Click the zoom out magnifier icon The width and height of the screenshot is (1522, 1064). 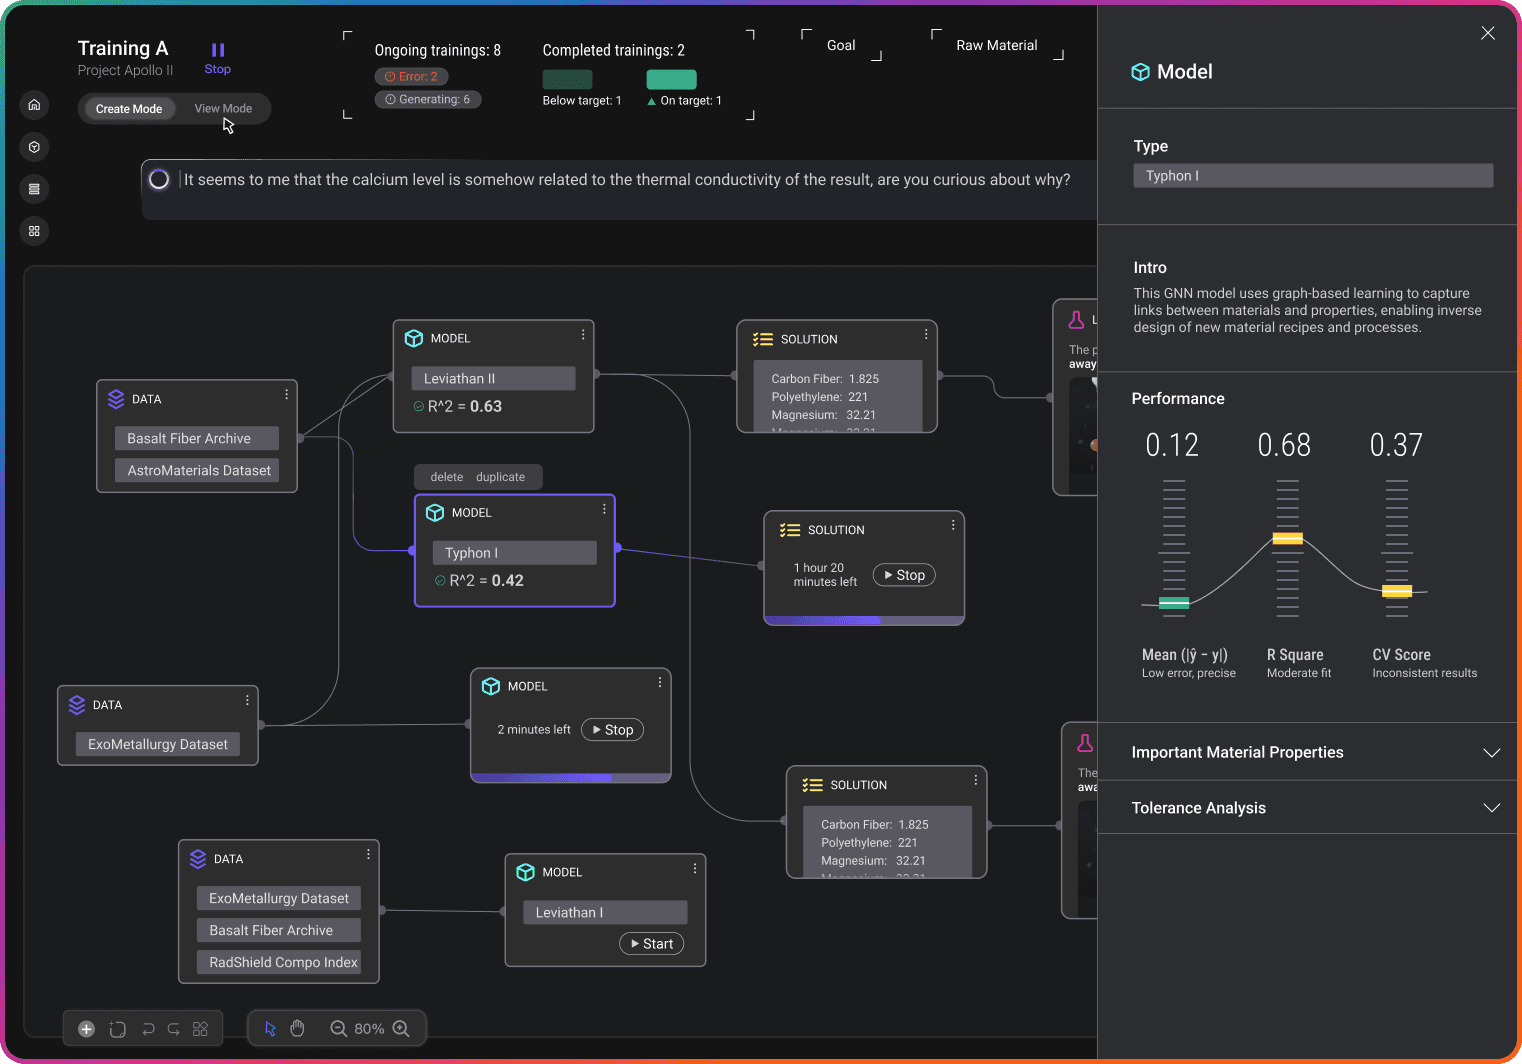pyautogui.click(x=338, y=1028)
